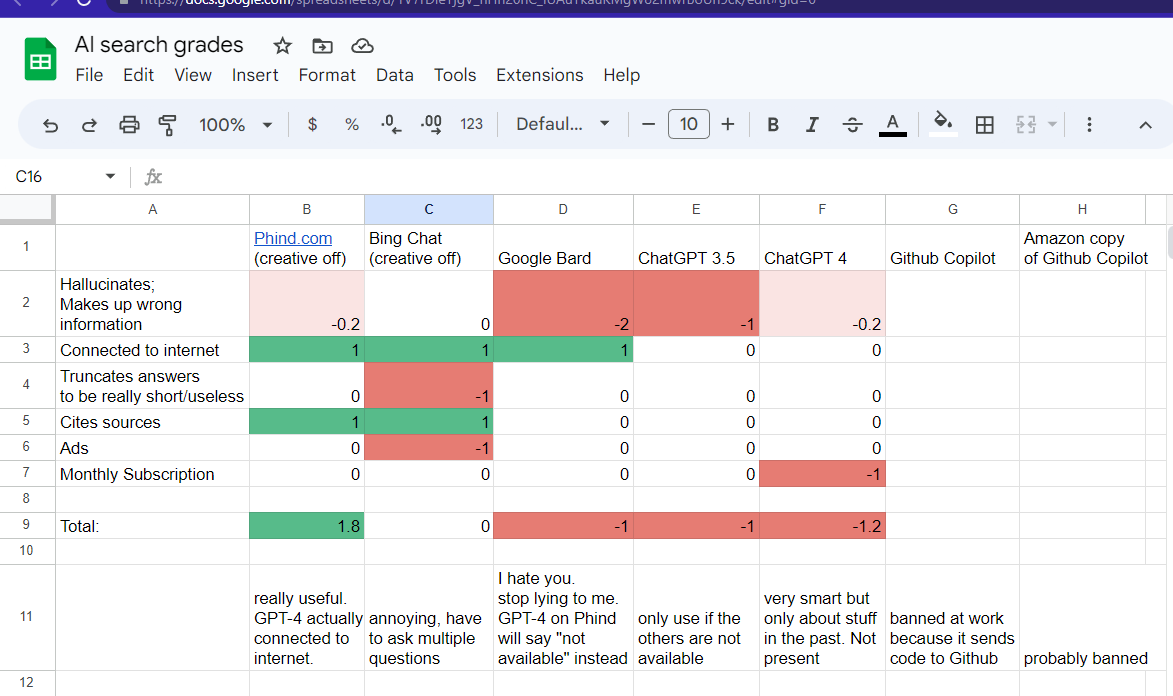
Task: Open the Google Sheets home icon
Action: (x=40, y=59)
